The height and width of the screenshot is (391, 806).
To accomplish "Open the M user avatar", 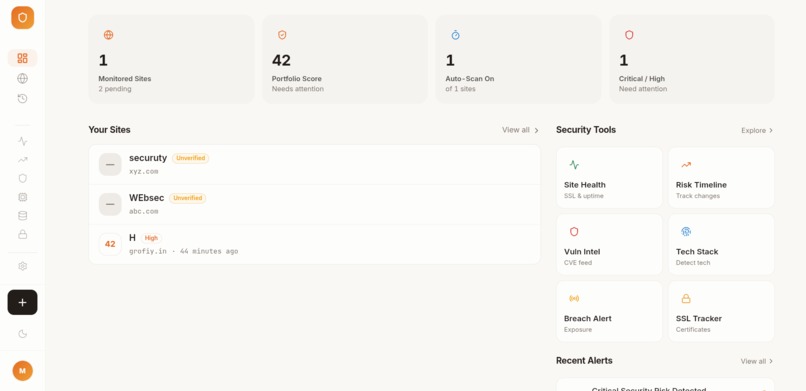I will point(23,370).
